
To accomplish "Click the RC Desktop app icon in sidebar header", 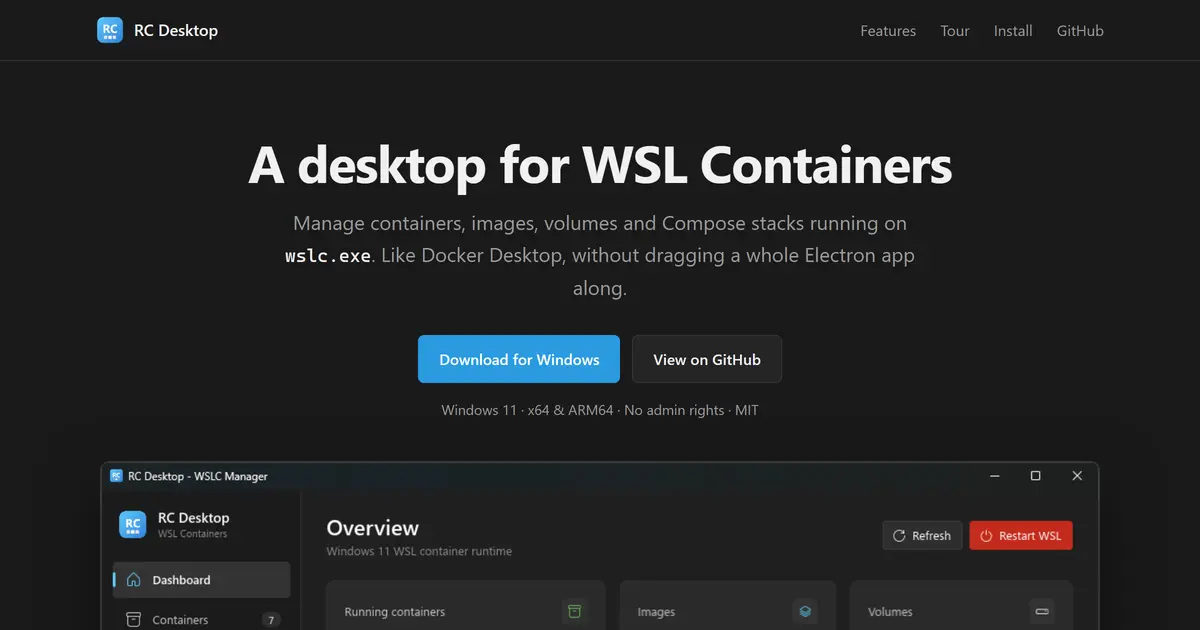I will [x=133, y=524].
